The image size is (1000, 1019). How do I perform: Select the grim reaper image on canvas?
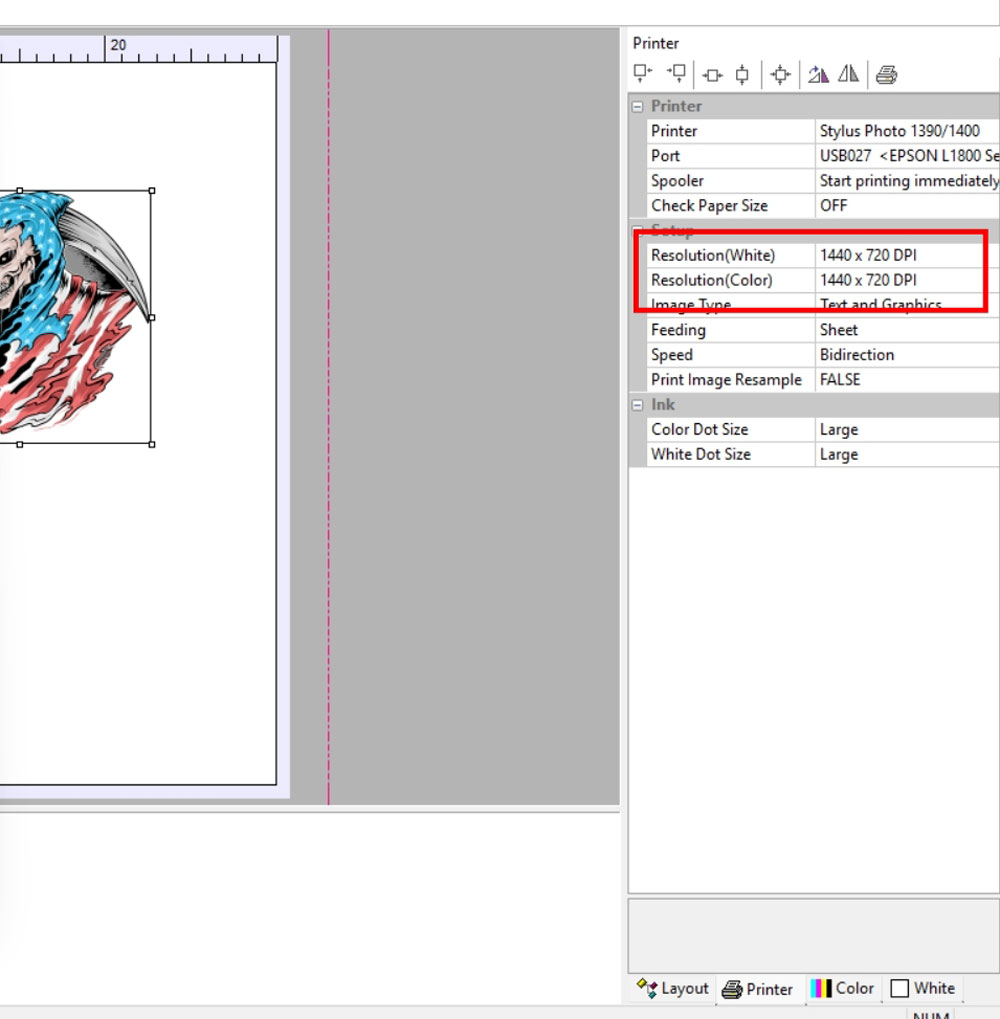point(75,317)
